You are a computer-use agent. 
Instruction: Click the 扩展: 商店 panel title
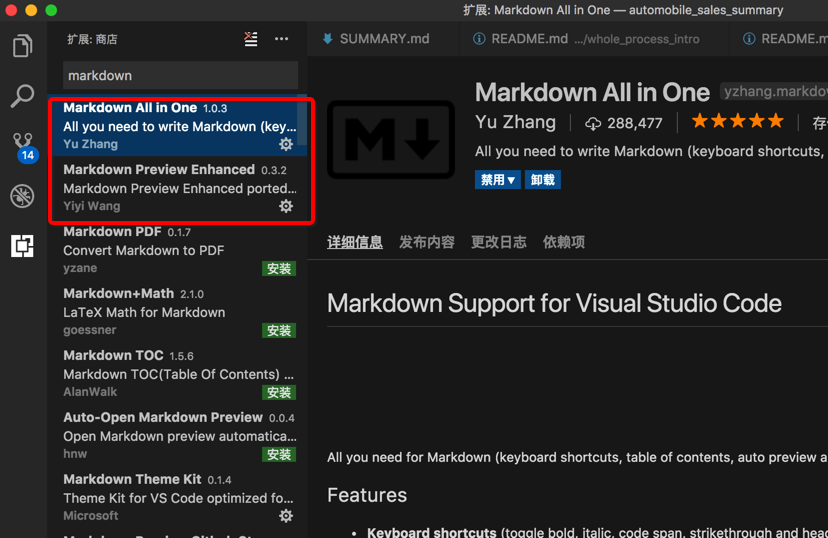pyautogui.click(x=92, y=39)
